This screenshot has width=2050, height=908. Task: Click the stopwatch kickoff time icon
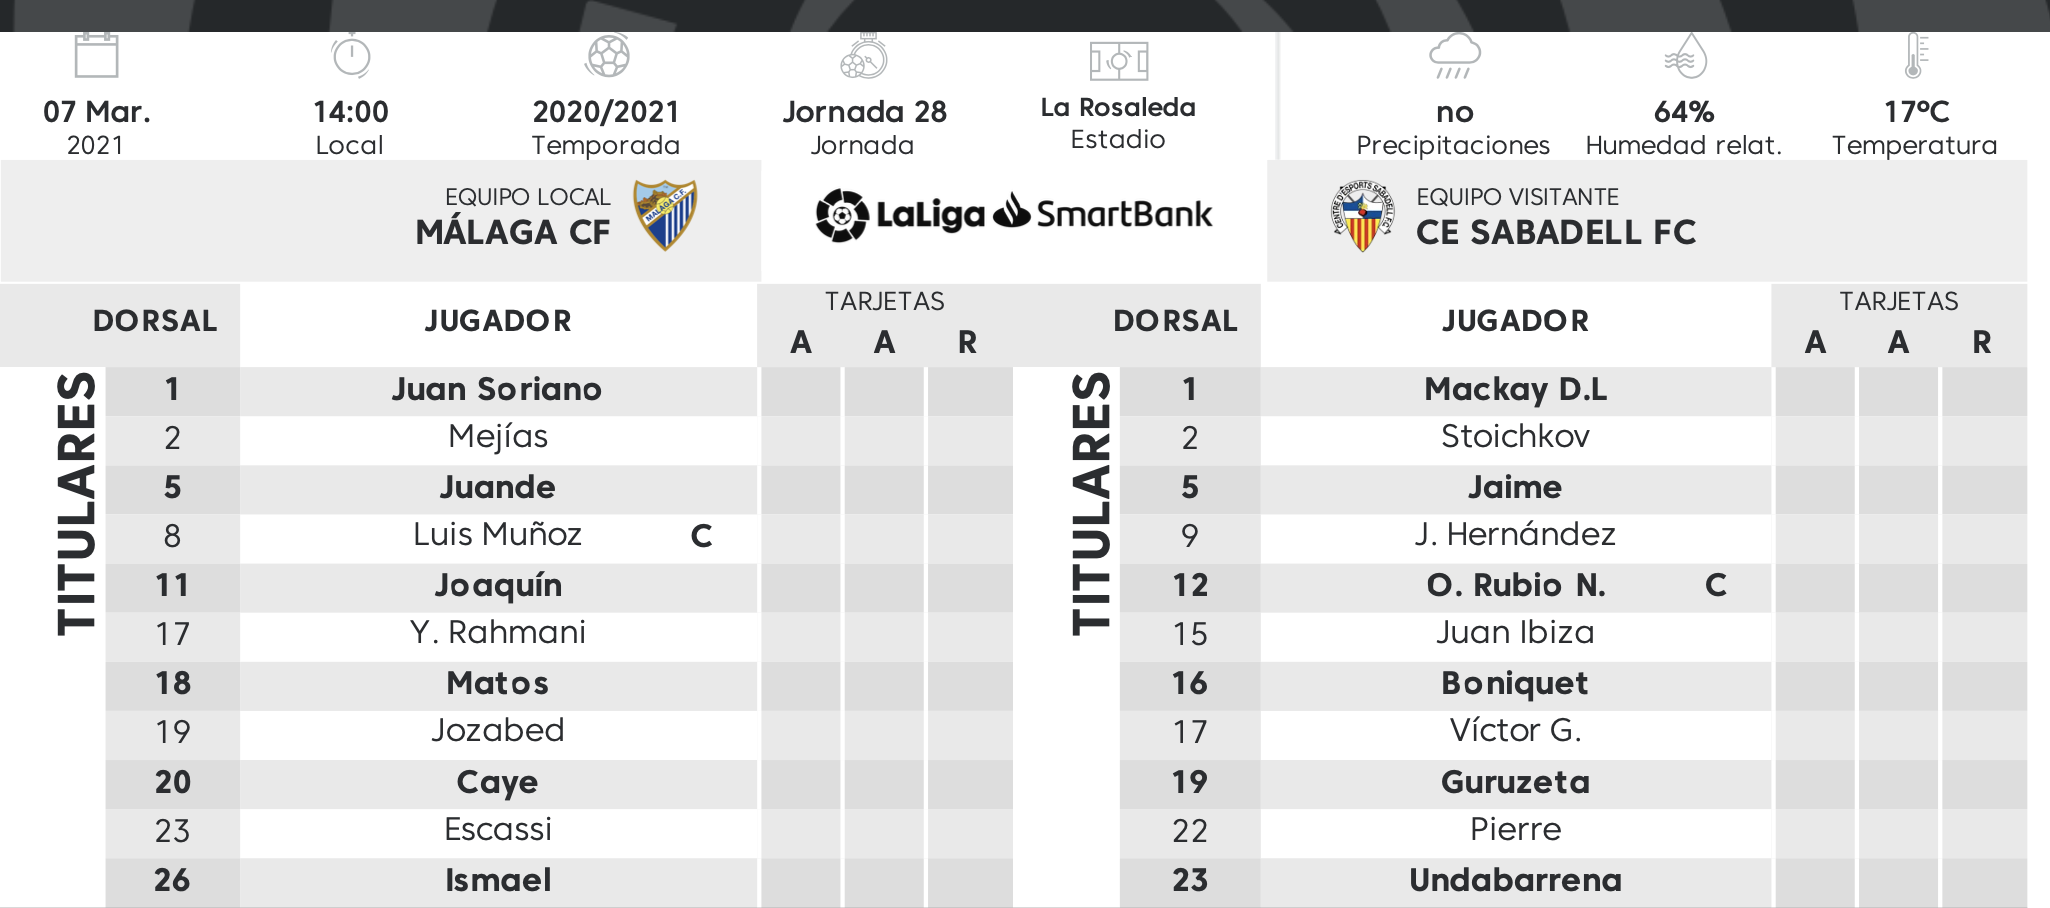pos(351,55)
